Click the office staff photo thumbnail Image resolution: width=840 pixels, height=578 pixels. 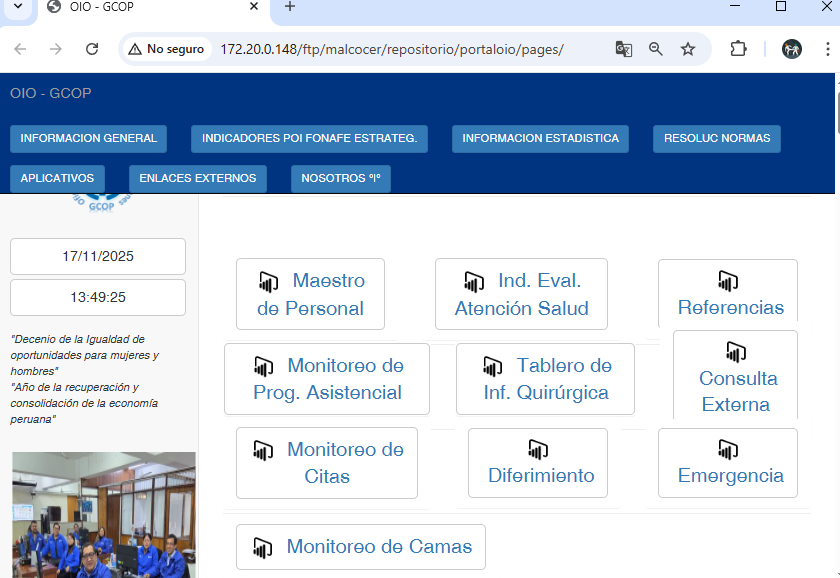click(x=104, y=515)
